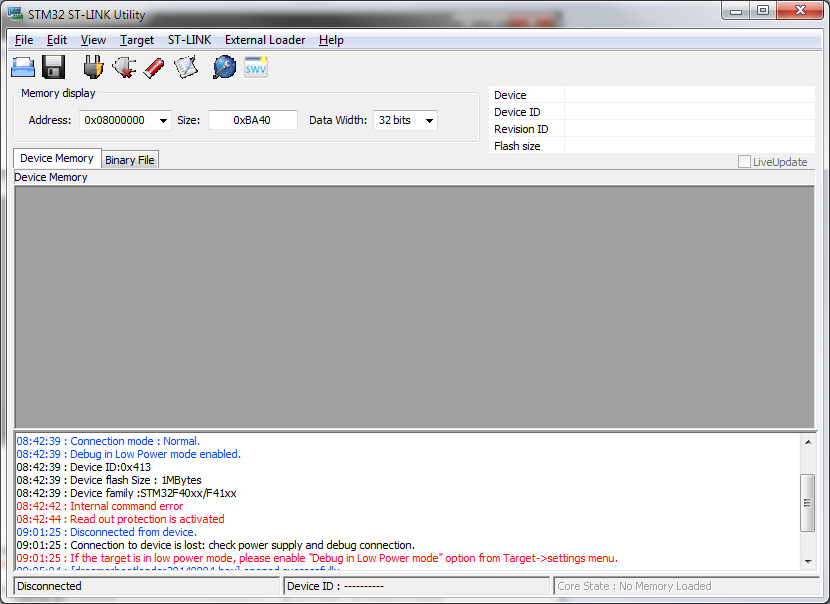Click the Size field showing 0xBA40
The height and width of the screenshot is (604, 830).
click(252, 120)
